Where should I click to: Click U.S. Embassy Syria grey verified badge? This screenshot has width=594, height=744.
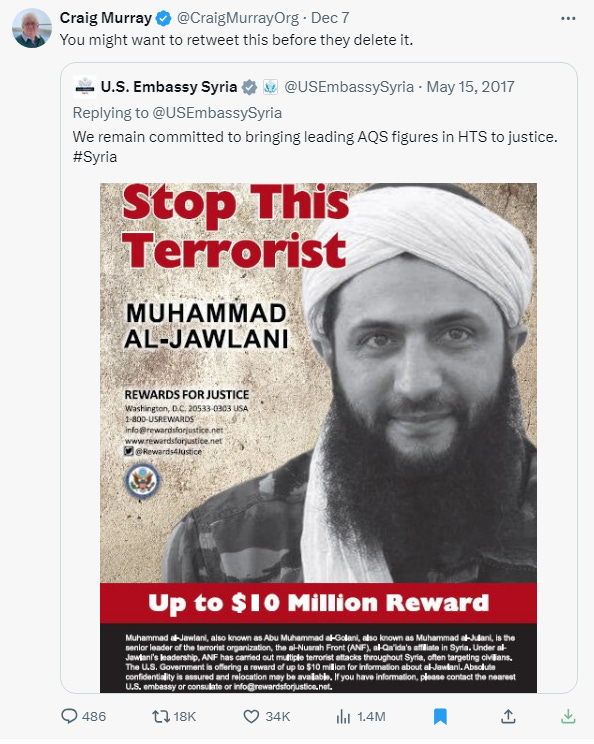pos(249,87)
